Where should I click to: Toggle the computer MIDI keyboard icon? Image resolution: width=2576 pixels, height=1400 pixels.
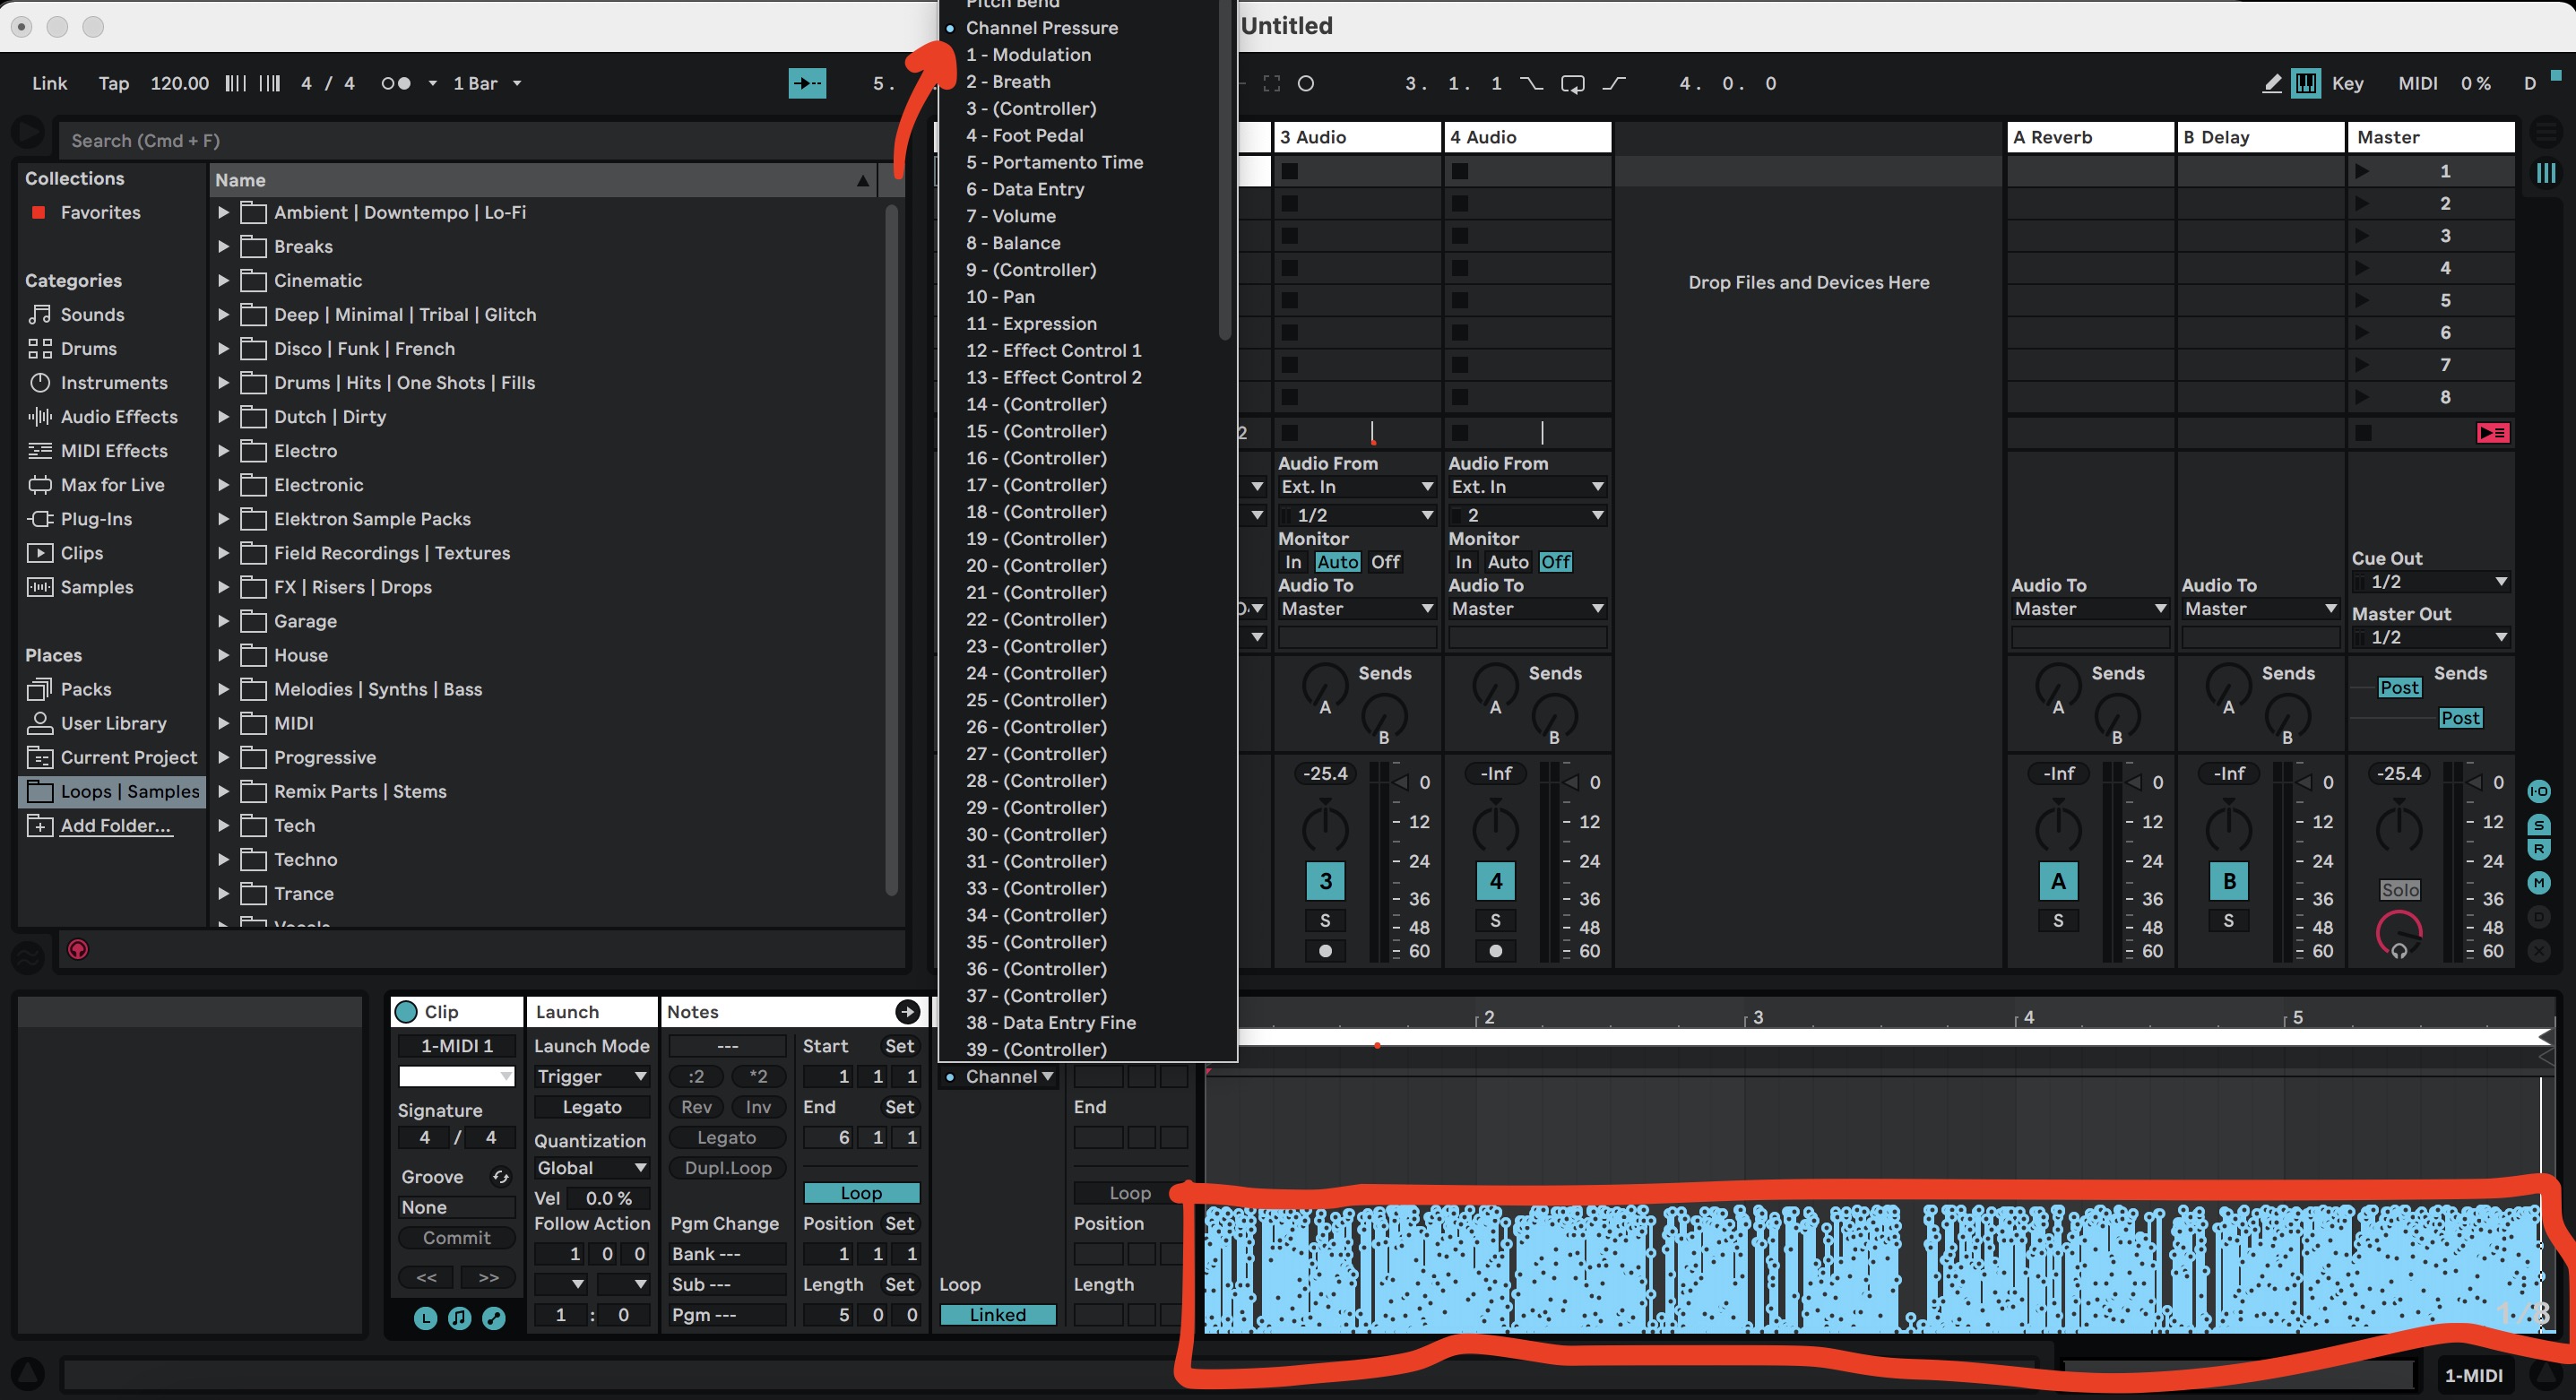2306,84
